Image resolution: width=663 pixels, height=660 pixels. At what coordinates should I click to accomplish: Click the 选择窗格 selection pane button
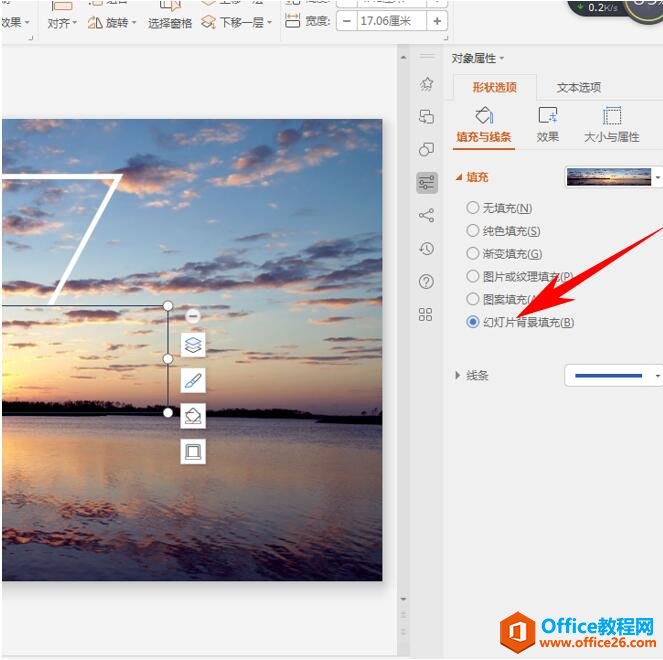(170, 22)
